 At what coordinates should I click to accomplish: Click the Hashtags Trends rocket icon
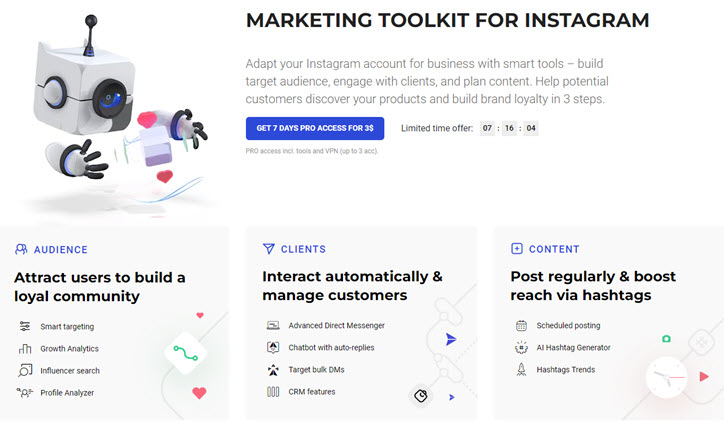pos(521,370)
